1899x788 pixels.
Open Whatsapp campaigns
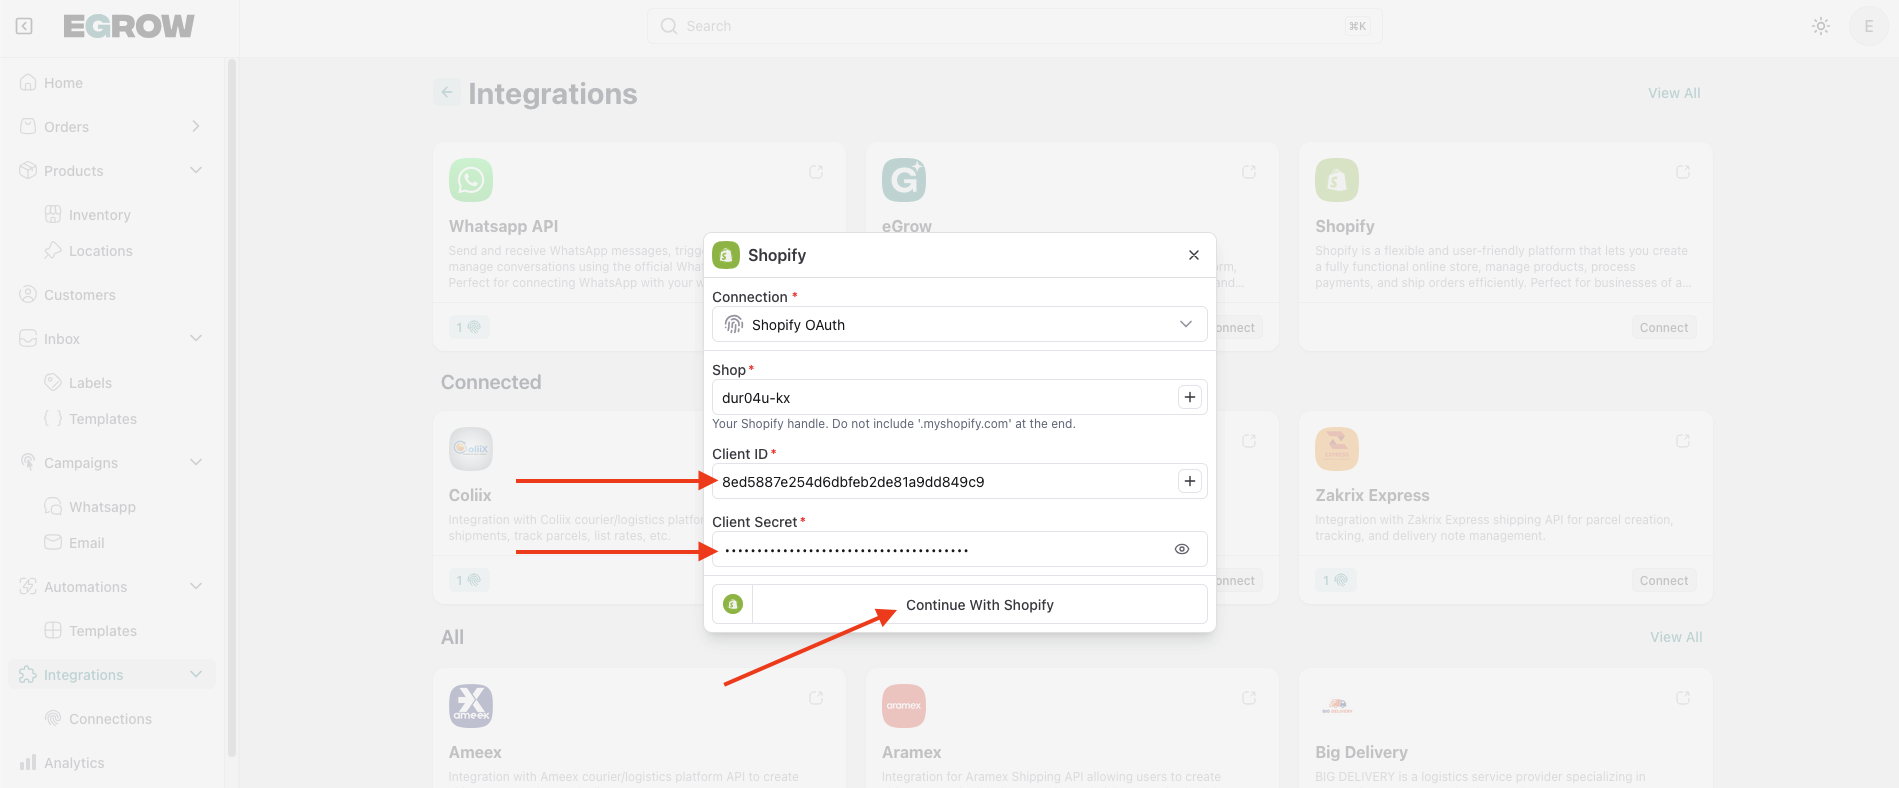click(102, 507)
